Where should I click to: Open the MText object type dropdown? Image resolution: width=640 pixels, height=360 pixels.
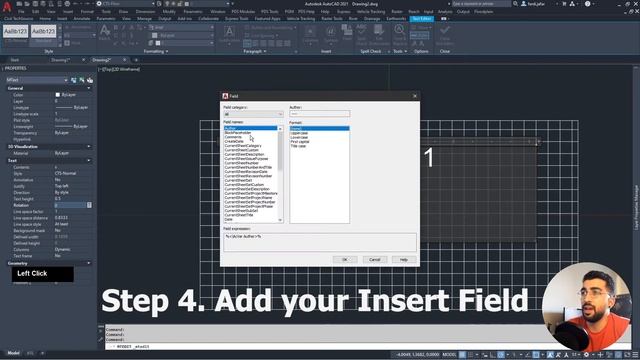click(x=37, y=80)
